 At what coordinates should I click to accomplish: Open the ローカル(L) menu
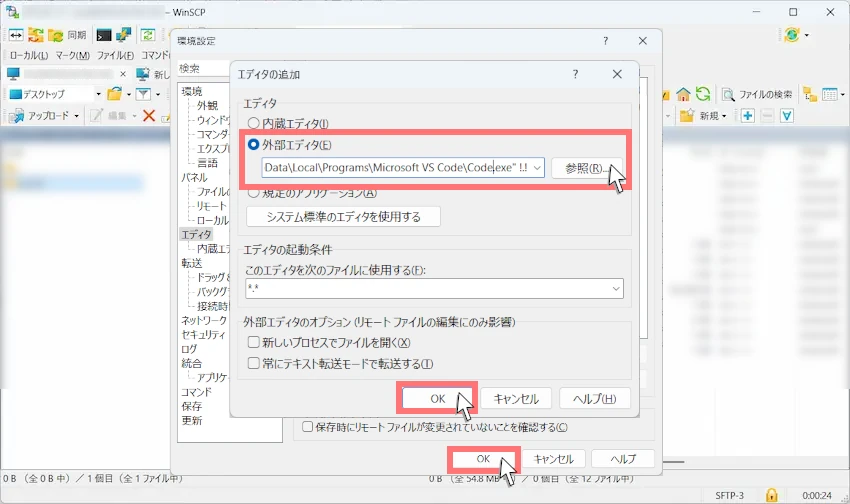(29, 55)
